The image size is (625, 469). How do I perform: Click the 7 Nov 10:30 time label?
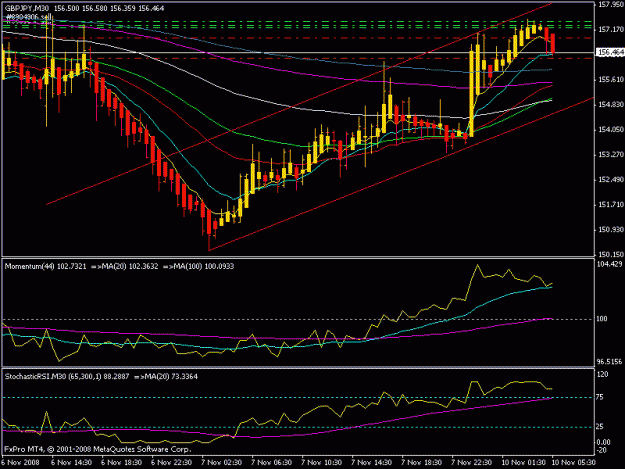click(x=321, y=463)
